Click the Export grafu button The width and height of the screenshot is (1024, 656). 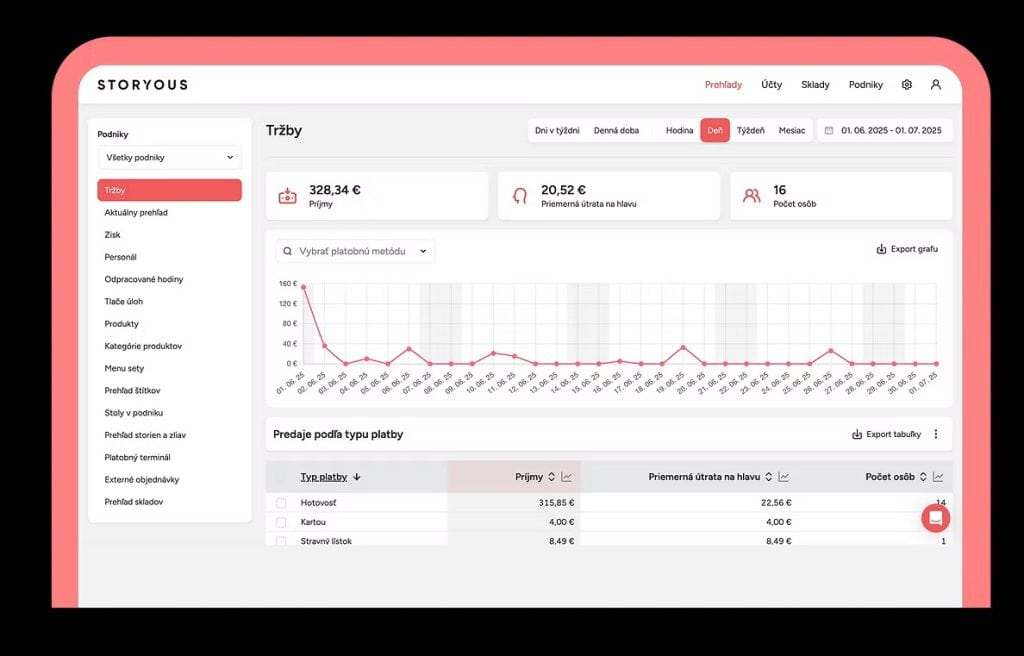tap(907, 249)
